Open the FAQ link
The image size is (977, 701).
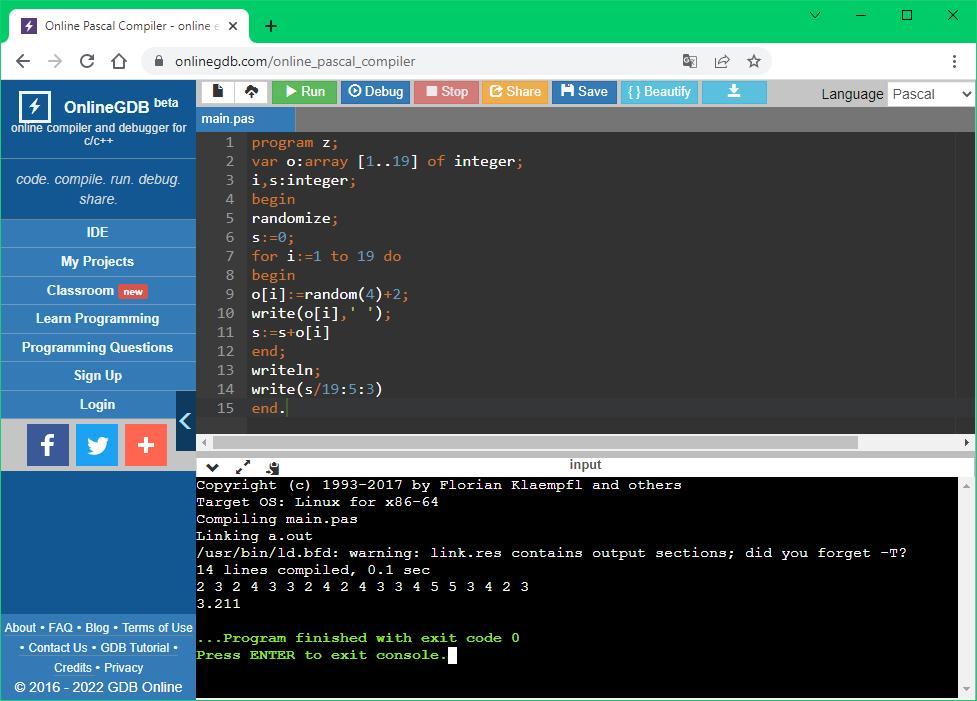pos(60,628)
